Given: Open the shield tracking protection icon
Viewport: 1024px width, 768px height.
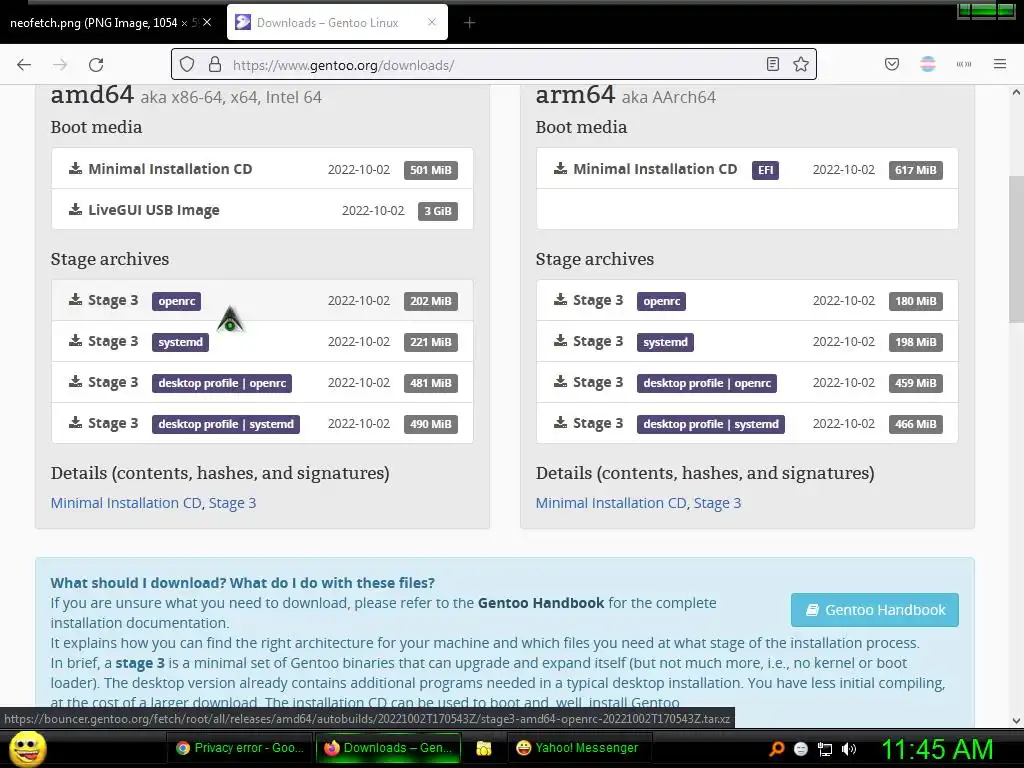Looking at the screenshot, I should [x=187, y=65].
